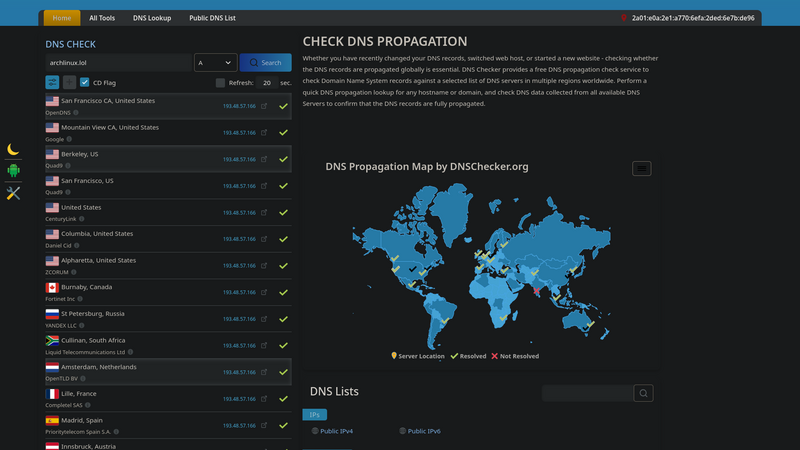Open the map hamburger menu icon
Image resolution: width=800 pixels, height=450 pixels.
pyautogui.click(x=641, y=168)
